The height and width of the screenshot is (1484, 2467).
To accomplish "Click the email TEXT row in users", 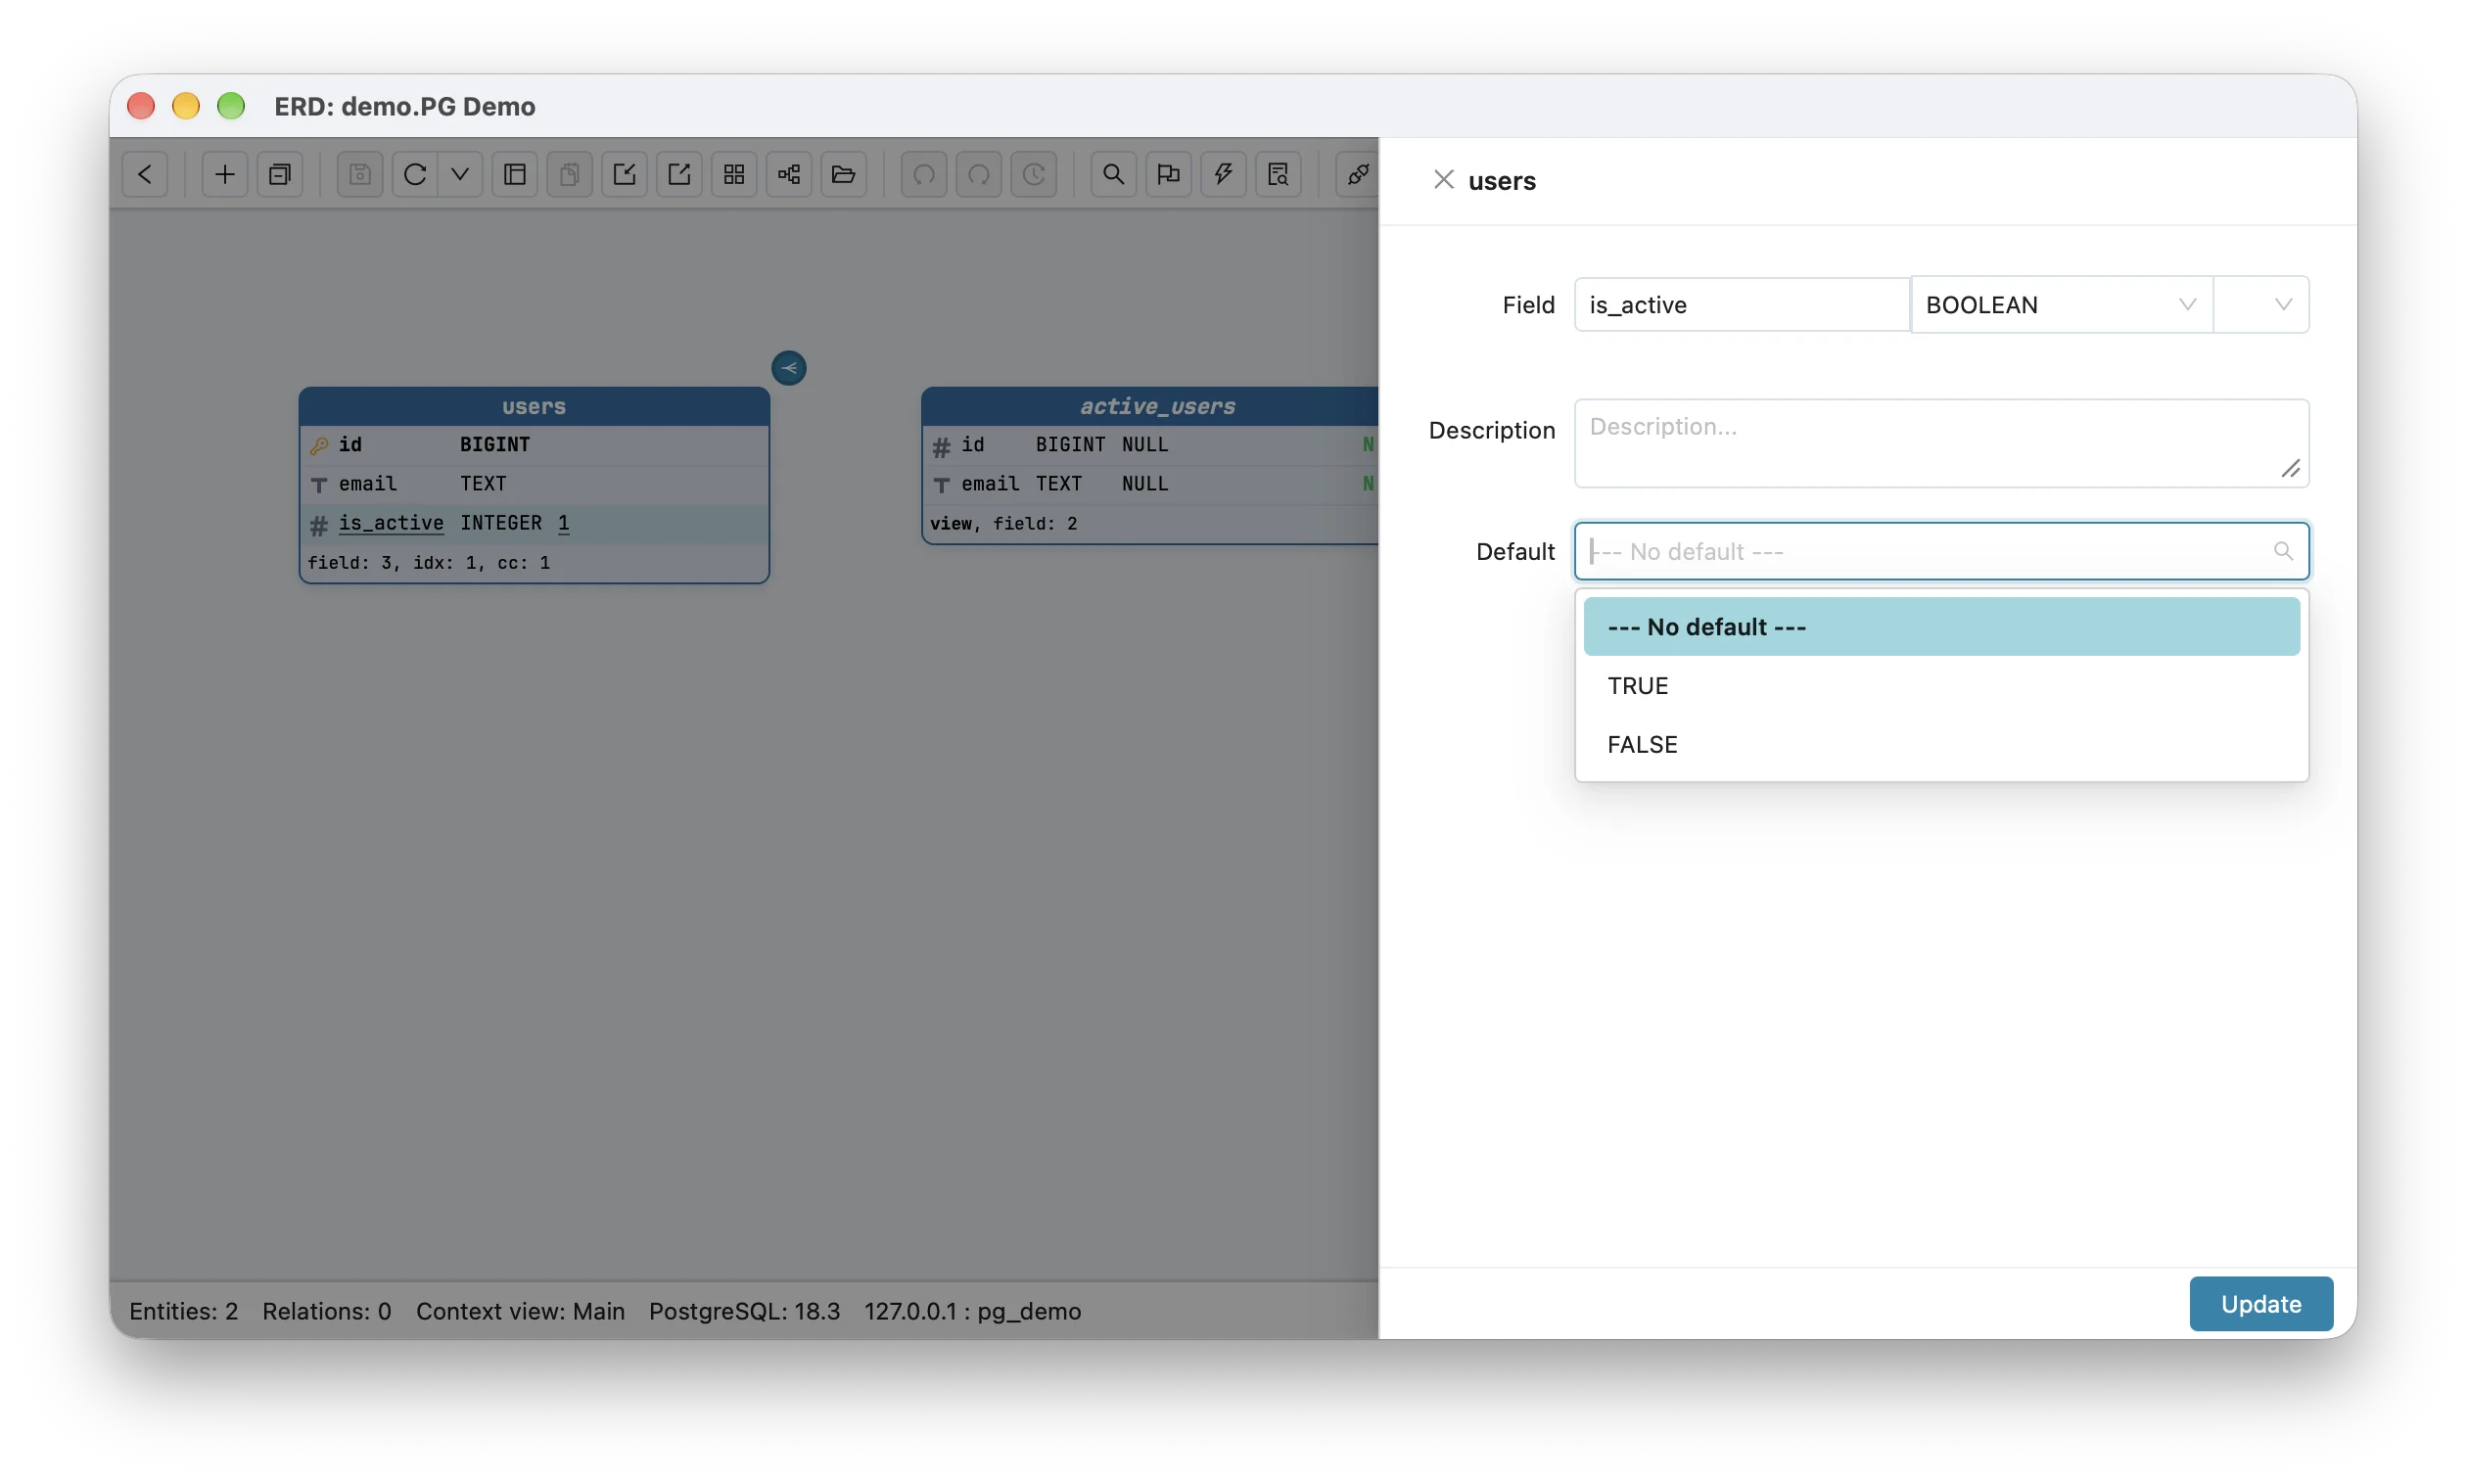I will pos(534,484).
